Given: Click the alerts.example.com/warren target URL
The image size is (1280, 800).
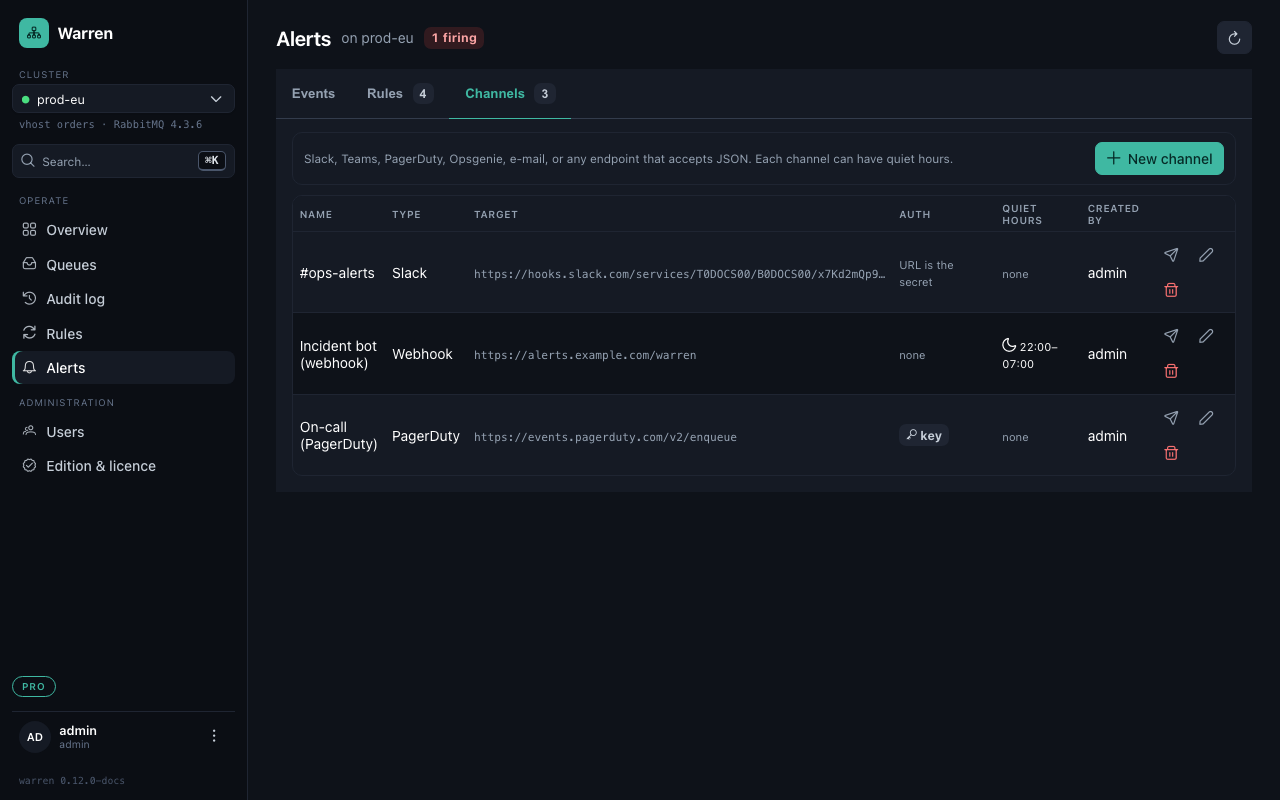Looking at the screenshot, I should click(585, 355).
